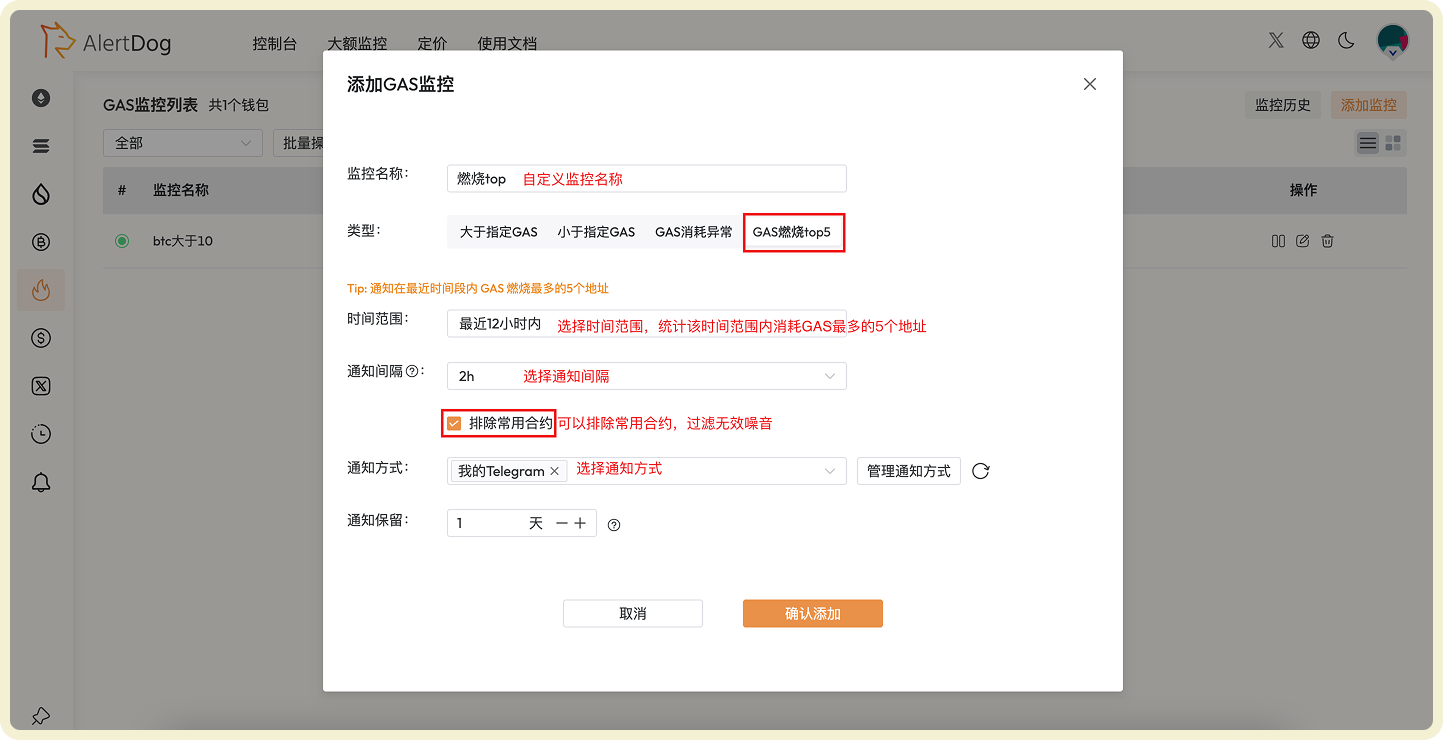This screenshot has width=1443, height=740.
Task: Toggle the btc大于10 green status indicator
Action: coord(122,241)
